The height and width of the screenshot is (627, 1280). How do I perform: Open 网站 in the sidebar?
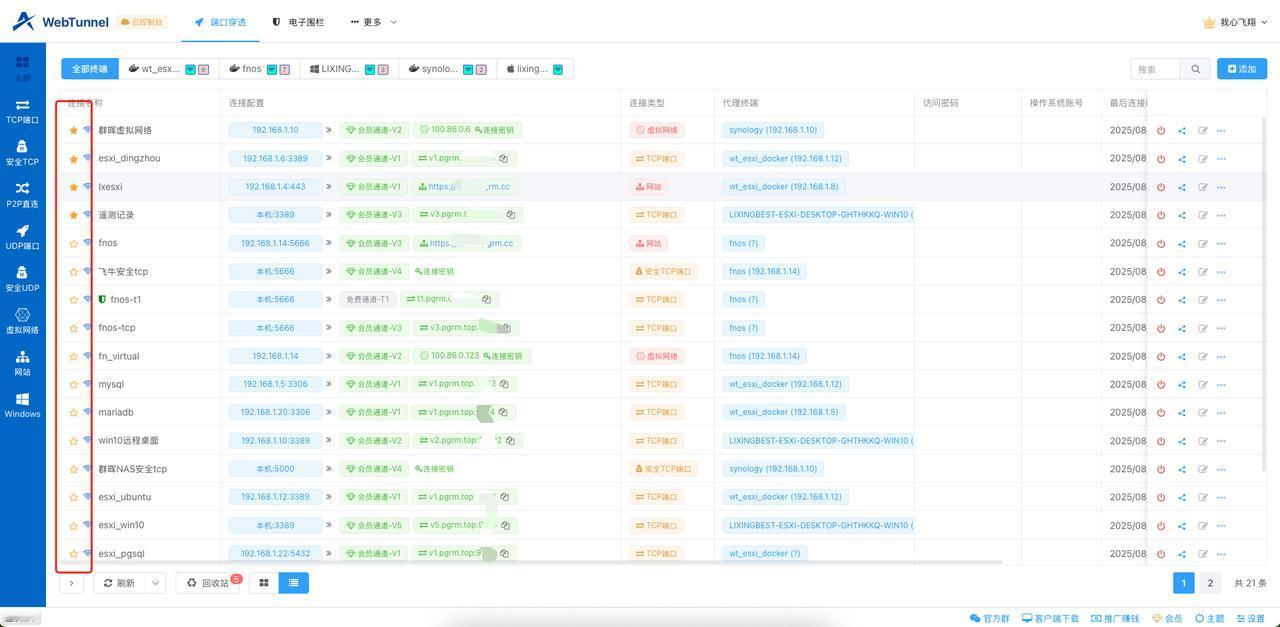22,363
